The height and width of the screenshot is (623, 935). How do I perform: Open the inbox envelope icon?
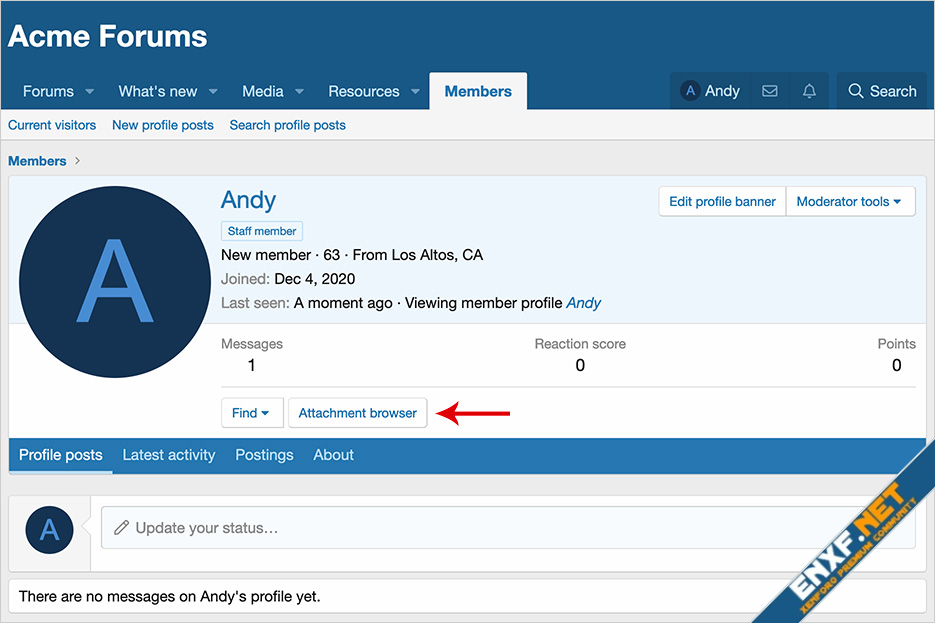click(769, 91)
